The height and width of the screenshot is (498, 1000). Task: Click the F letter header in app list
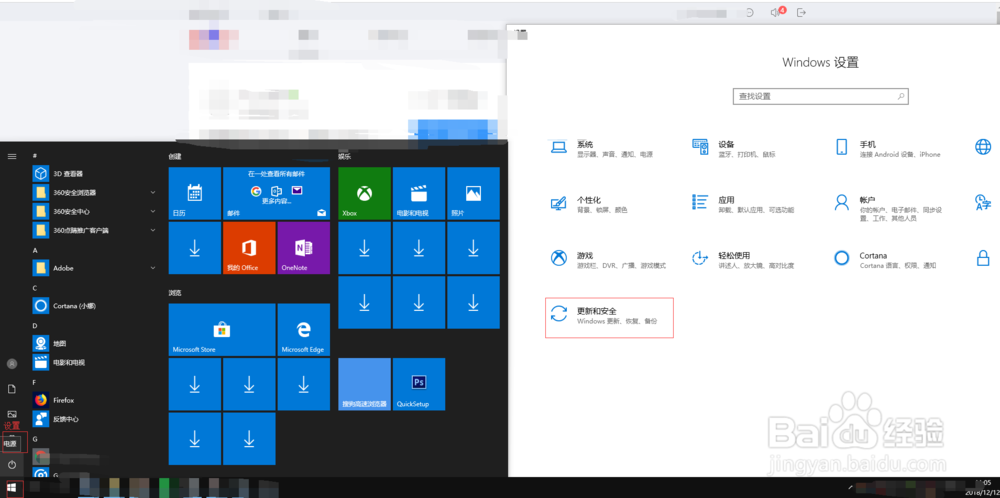(x=34, y=383)
